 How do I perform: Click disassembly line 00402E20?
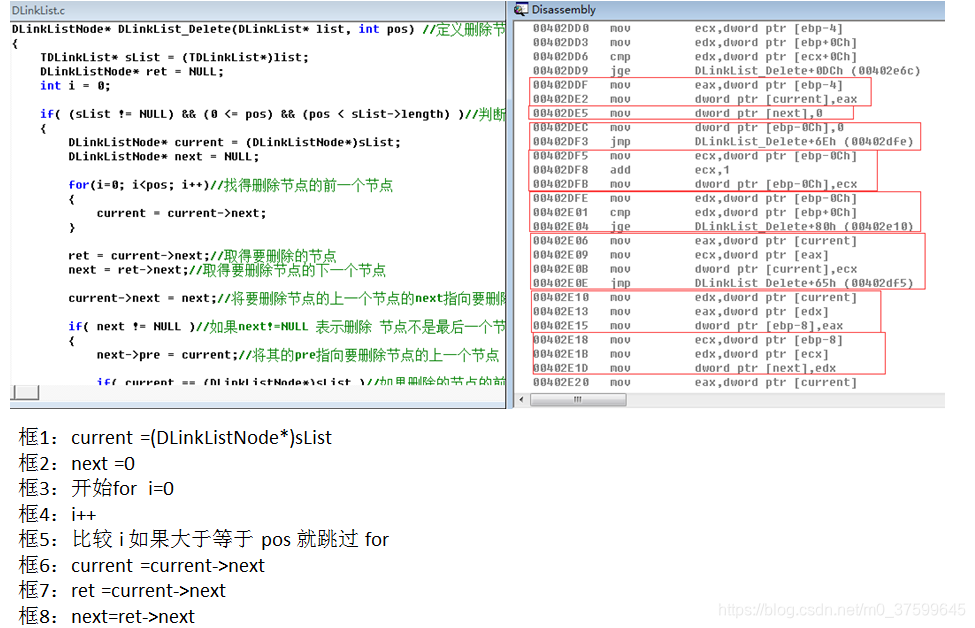click(x=695, y=382)
